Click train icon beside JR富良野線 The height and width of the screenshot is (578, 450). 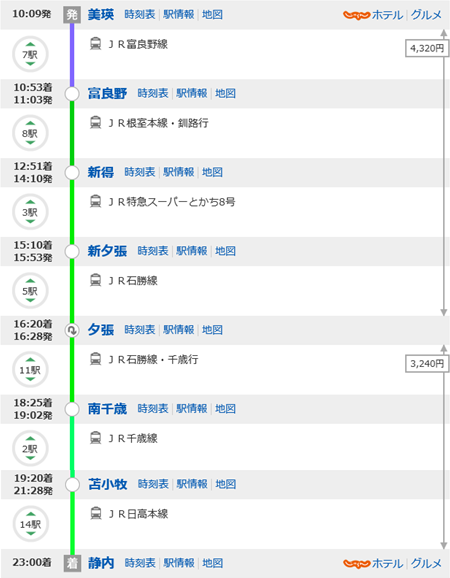tap(95, 43)
